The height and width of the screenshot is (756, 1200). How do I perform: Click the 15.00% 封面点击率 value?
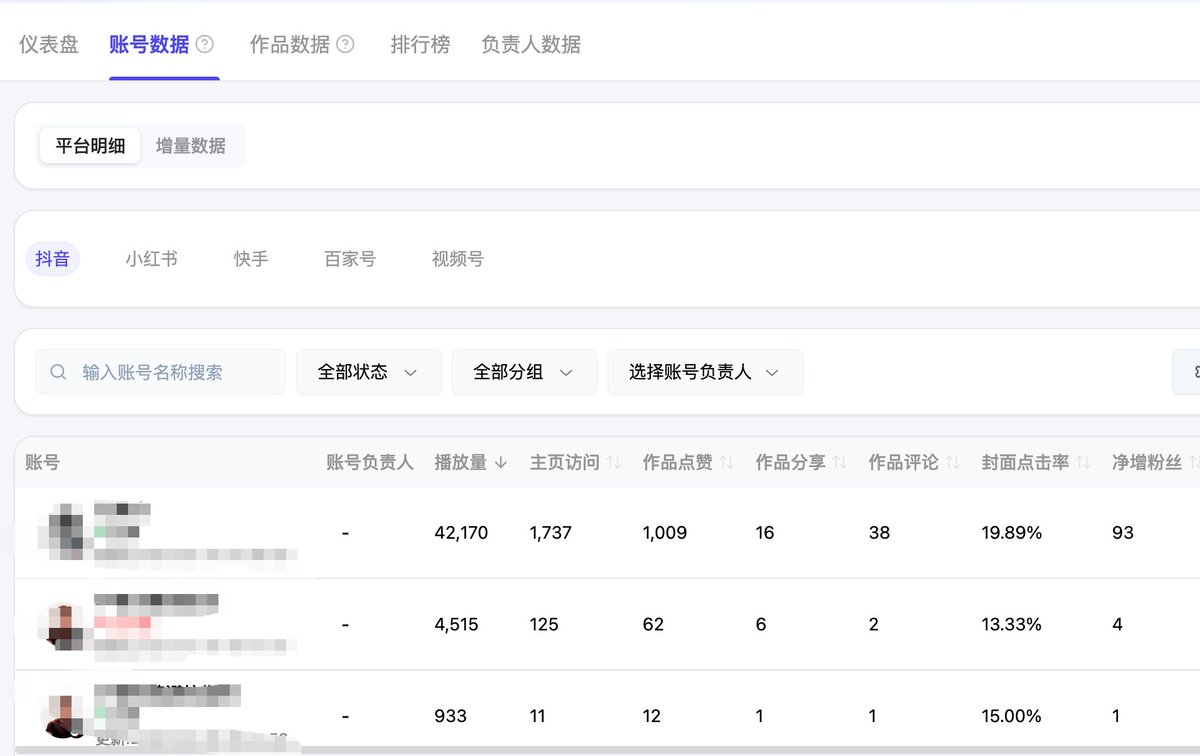point(1012,716)
